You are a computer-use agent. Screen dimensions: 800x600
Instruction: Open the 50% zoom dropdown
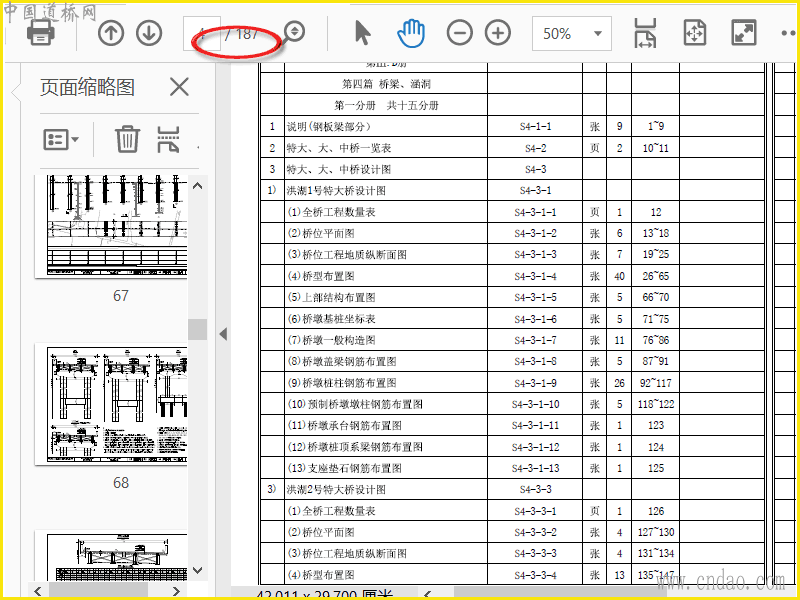(x=572, y=34)
